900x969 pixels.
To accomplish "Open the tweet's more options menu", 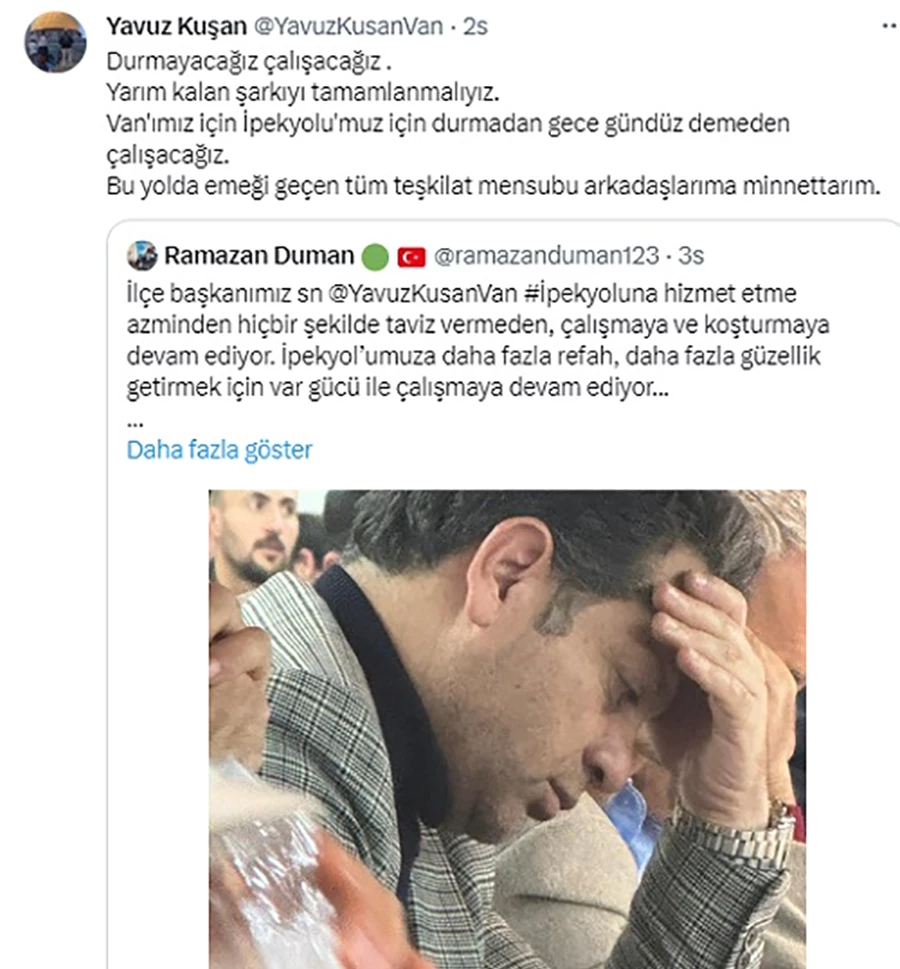I will pyautogui.click(x=890, y=26).
